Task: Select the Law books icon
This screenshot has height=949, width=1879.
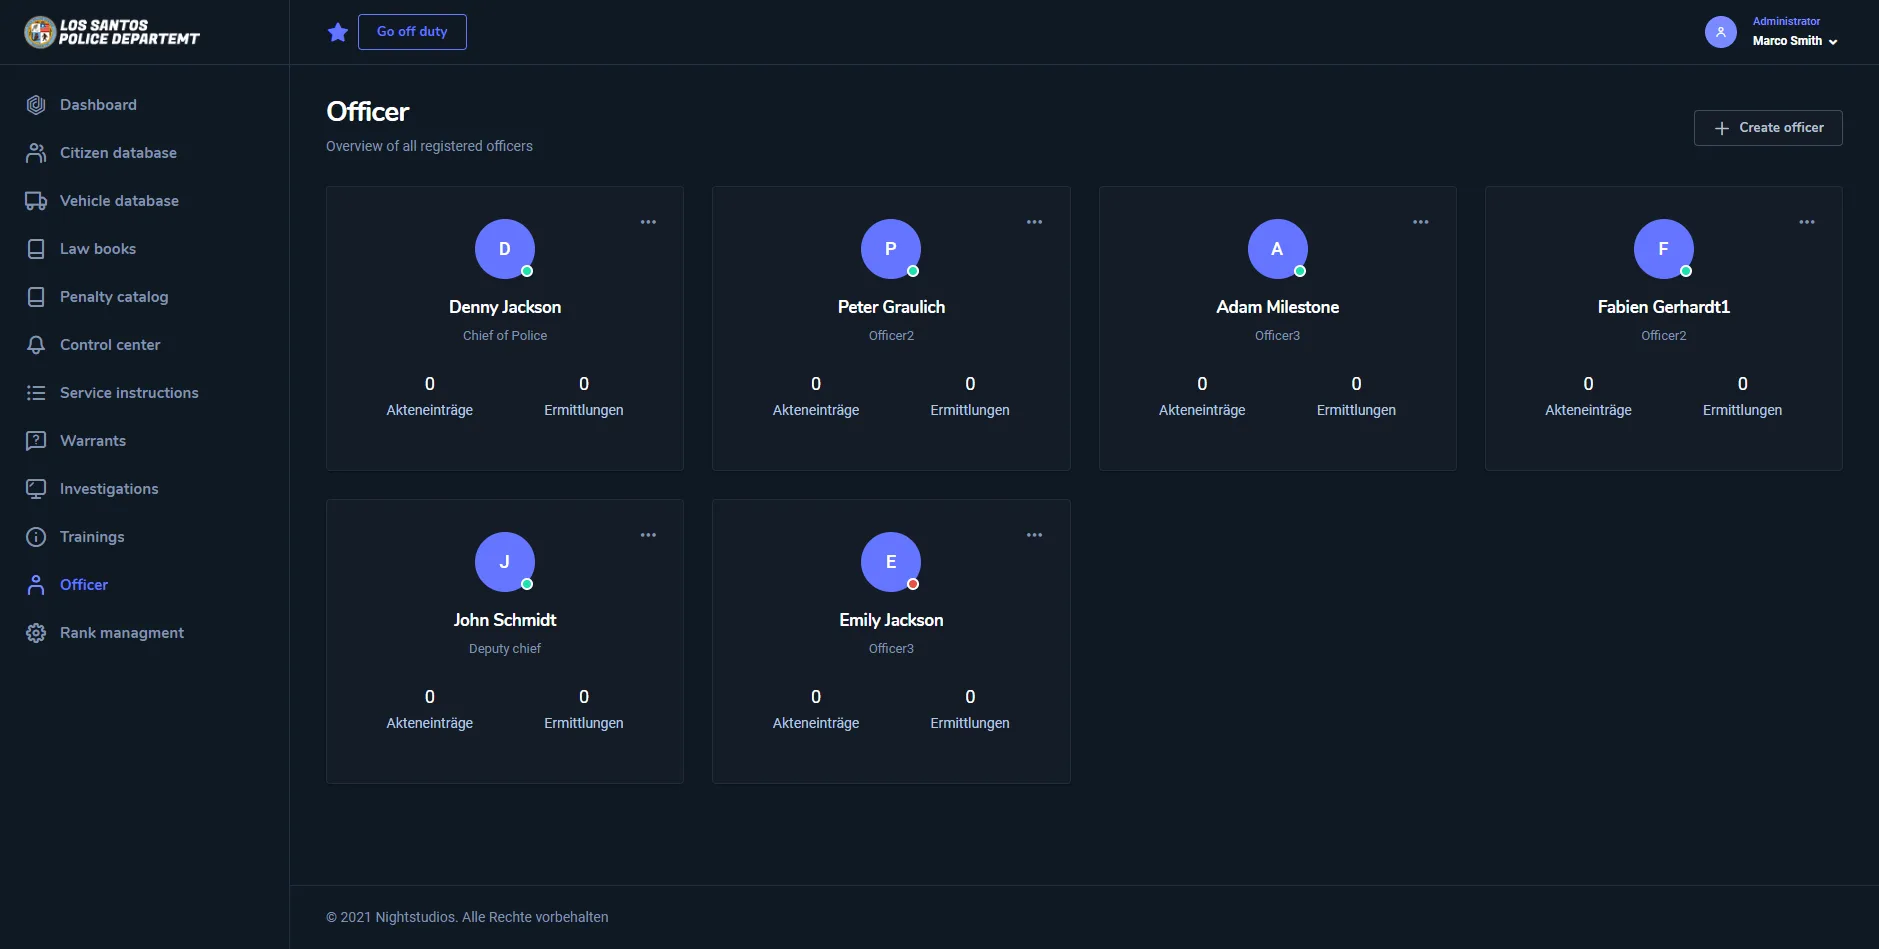Action: pos(36,249)
